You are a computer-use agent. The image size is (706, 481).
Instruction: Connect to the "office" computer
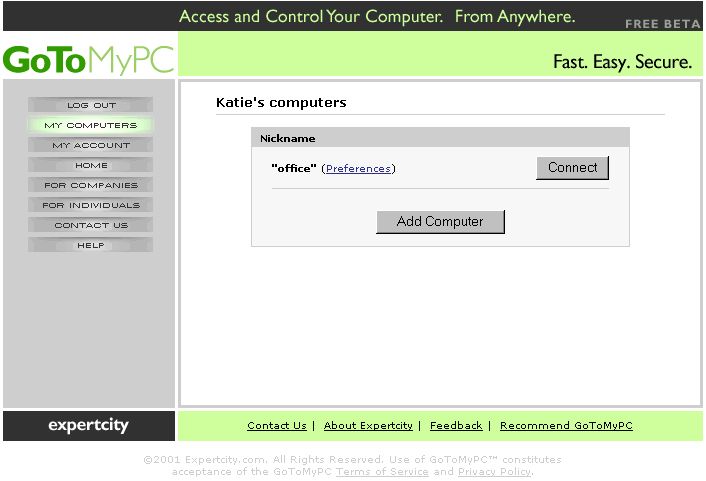[x=572, y=168]
